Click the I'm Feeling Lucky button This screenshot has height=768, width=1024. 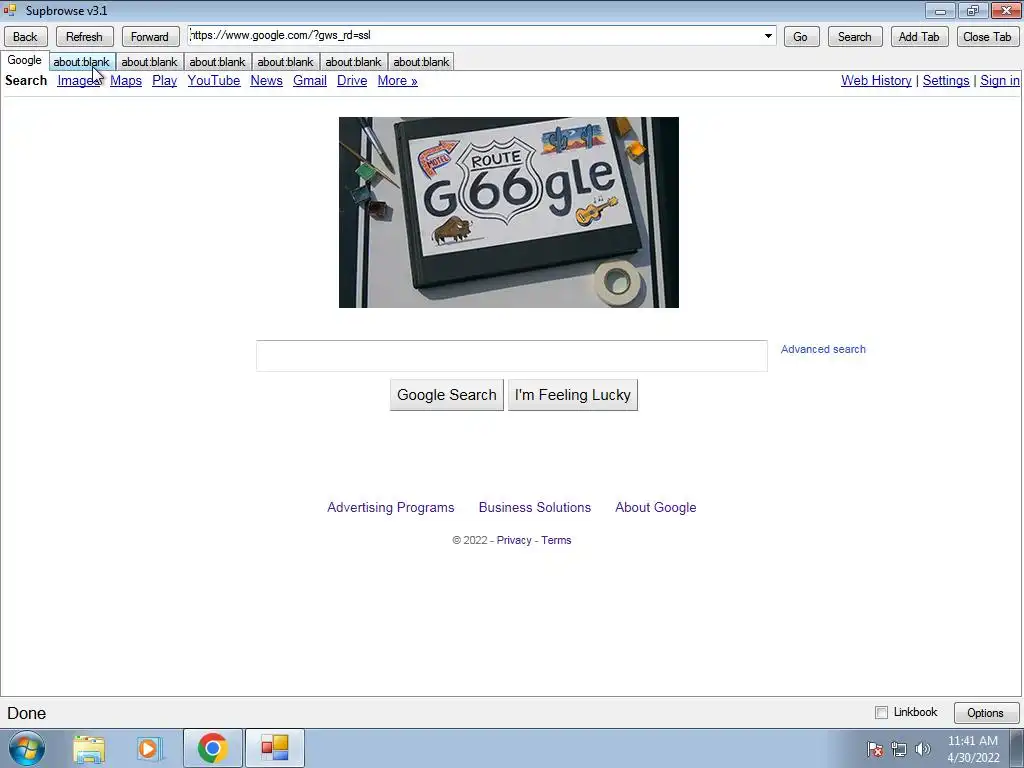point(573,395)
